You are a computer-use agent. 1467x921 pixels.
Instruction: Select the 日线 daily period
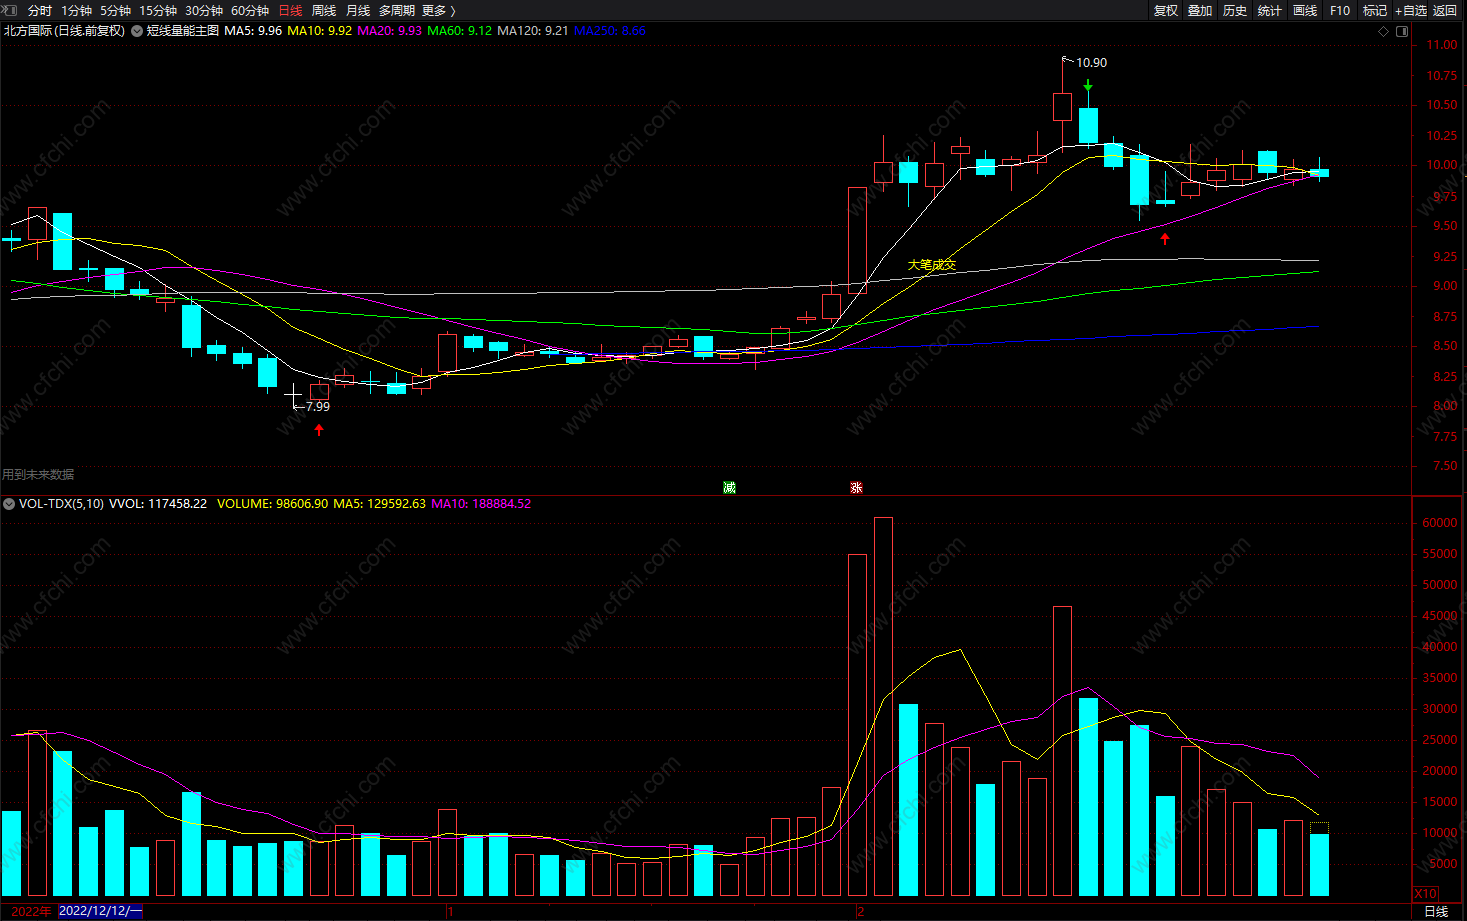tap(290, 10)
